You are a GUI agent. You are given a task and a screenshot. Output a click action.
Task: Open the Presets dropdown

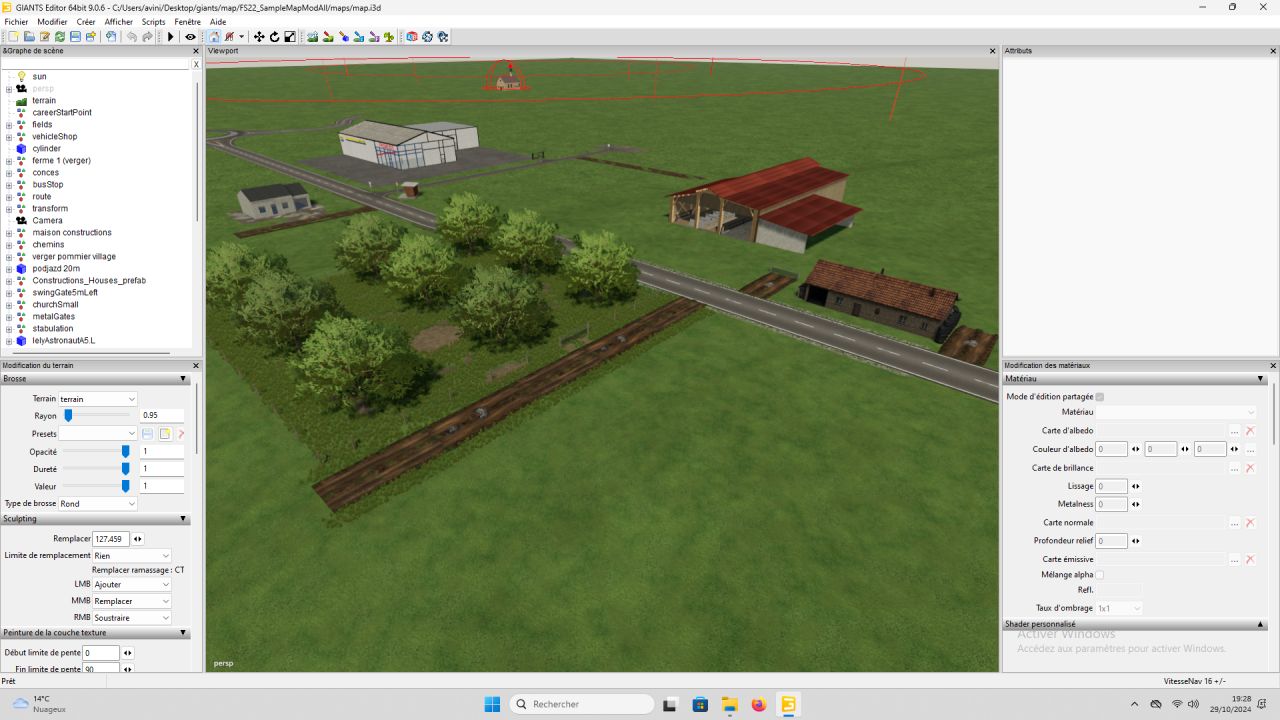pos(98,433)
